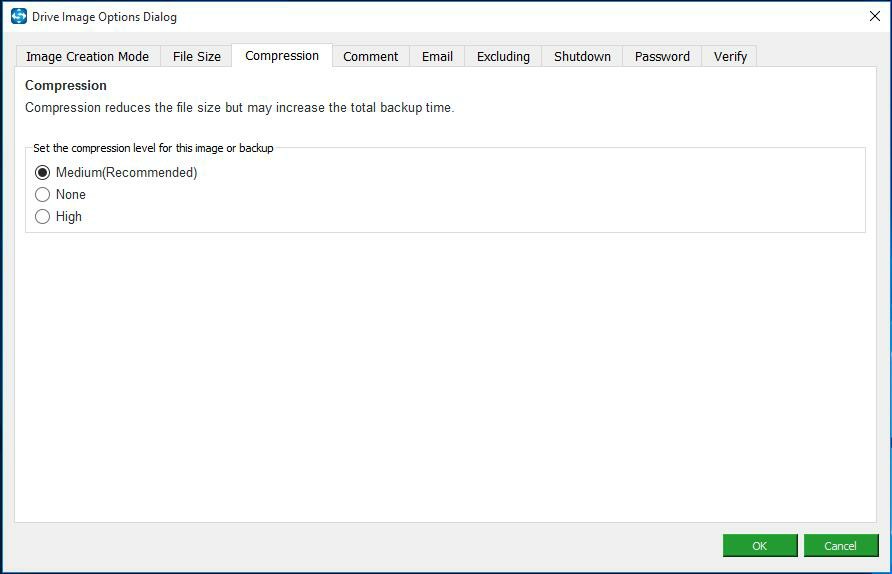Open the File Size tab
Screen dimensions: 892x574
click(x=196, y=56)
